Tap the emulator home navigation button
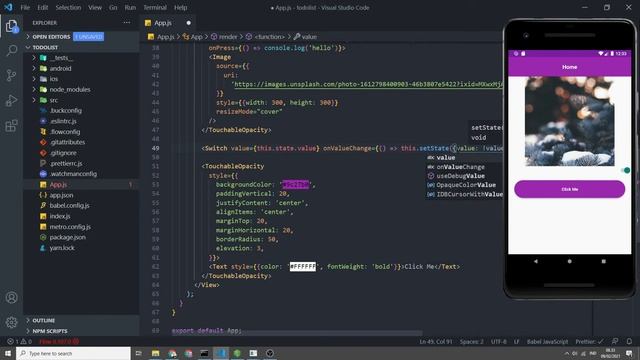The image size is (640, 360). (x=569, y=261)
